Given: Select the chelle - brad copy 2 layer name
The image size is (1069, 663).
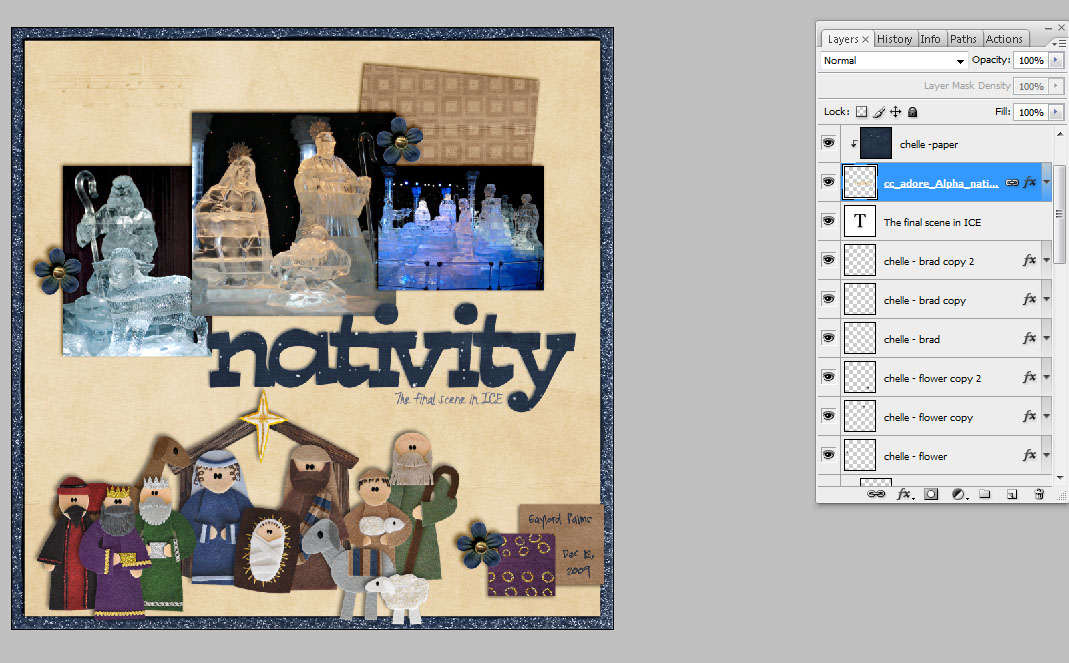Looking at the screenshot, I should click(929, 261).
